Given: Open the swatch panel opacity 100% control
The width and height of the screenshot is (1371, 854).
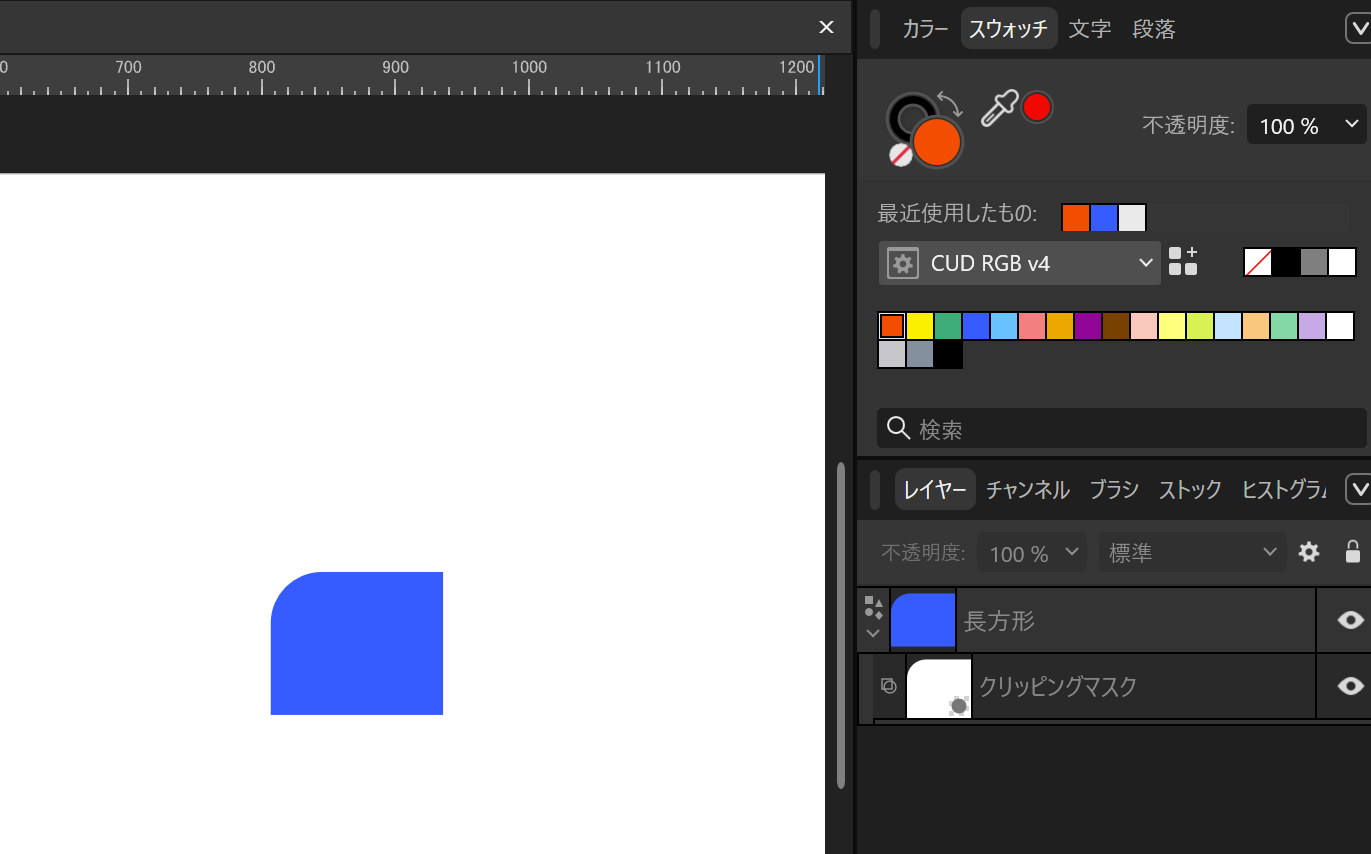Looking at the screenshot, I should 1306,124.
